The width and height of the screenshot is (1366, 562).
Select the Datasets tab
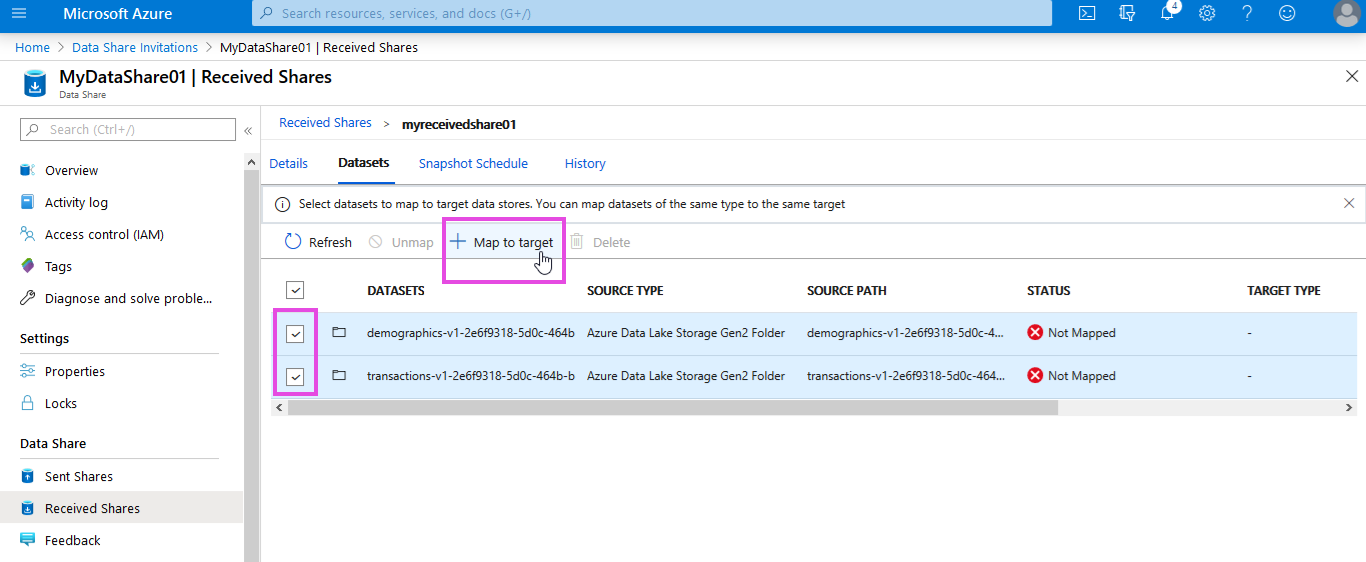coord(364,163)
